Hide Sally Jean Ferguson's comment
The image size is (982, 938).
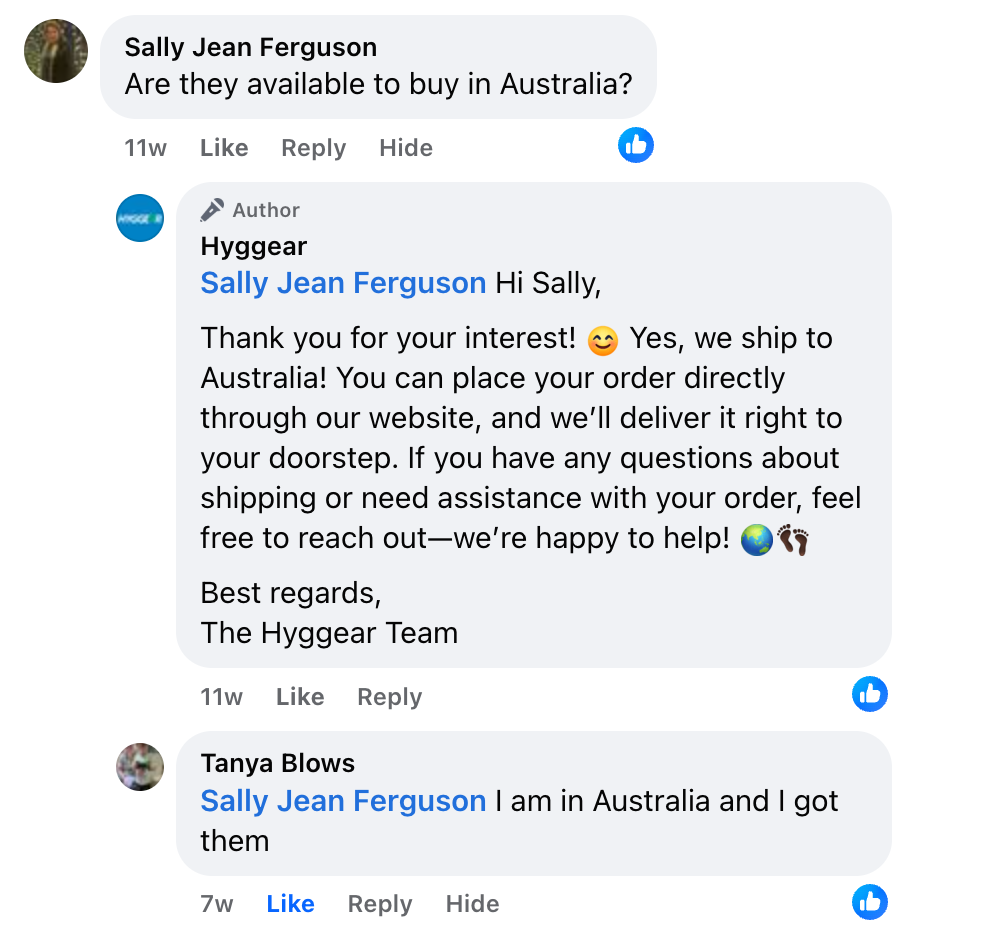coord(406,148)
